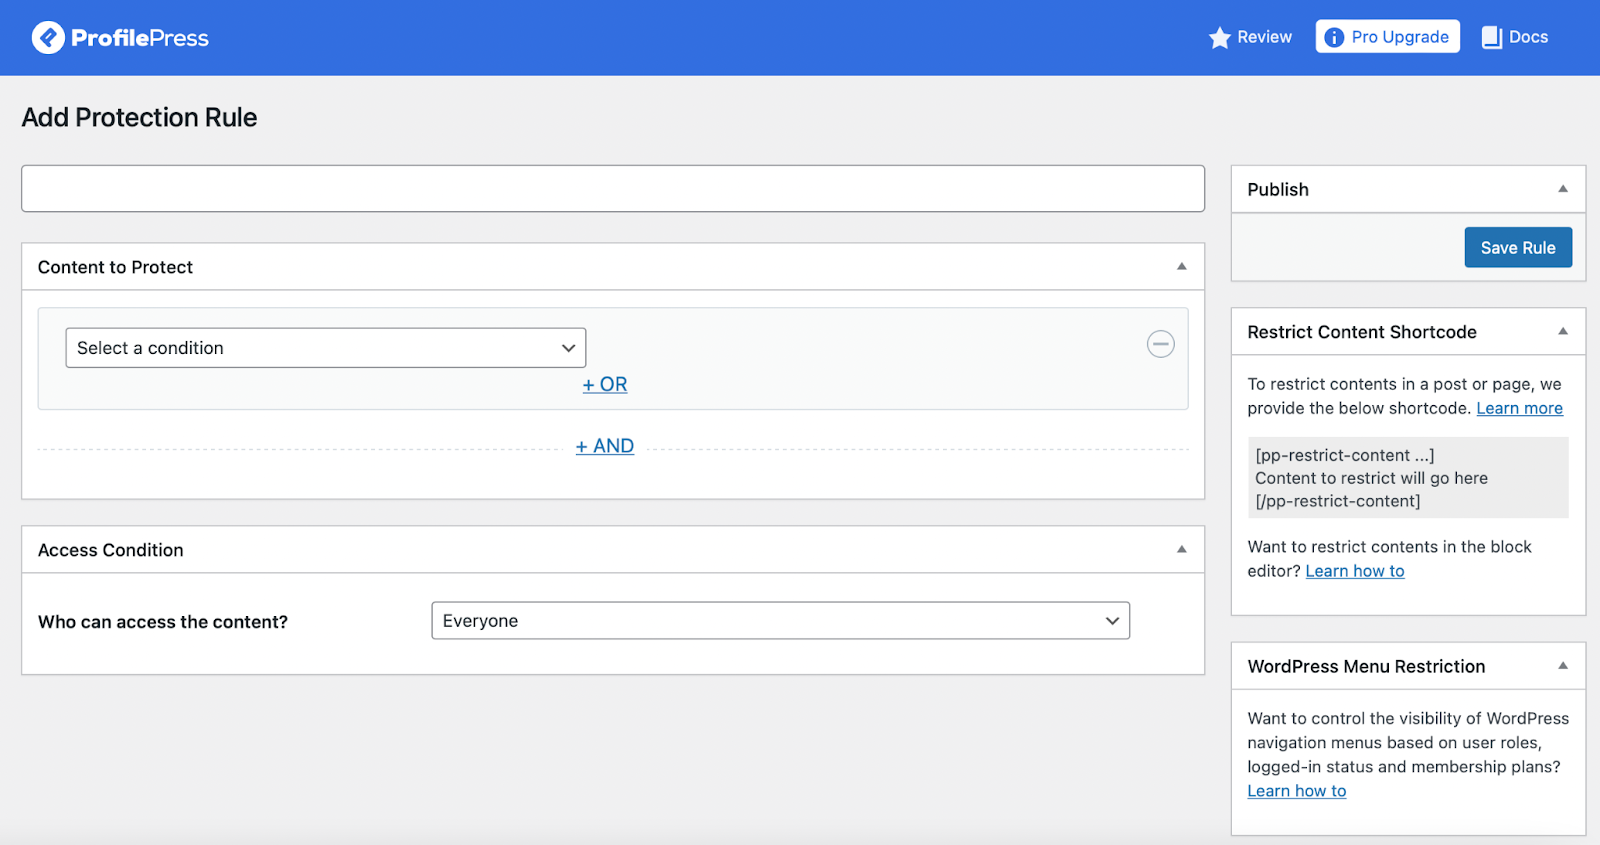Add an AND condition group

point(605,446)
